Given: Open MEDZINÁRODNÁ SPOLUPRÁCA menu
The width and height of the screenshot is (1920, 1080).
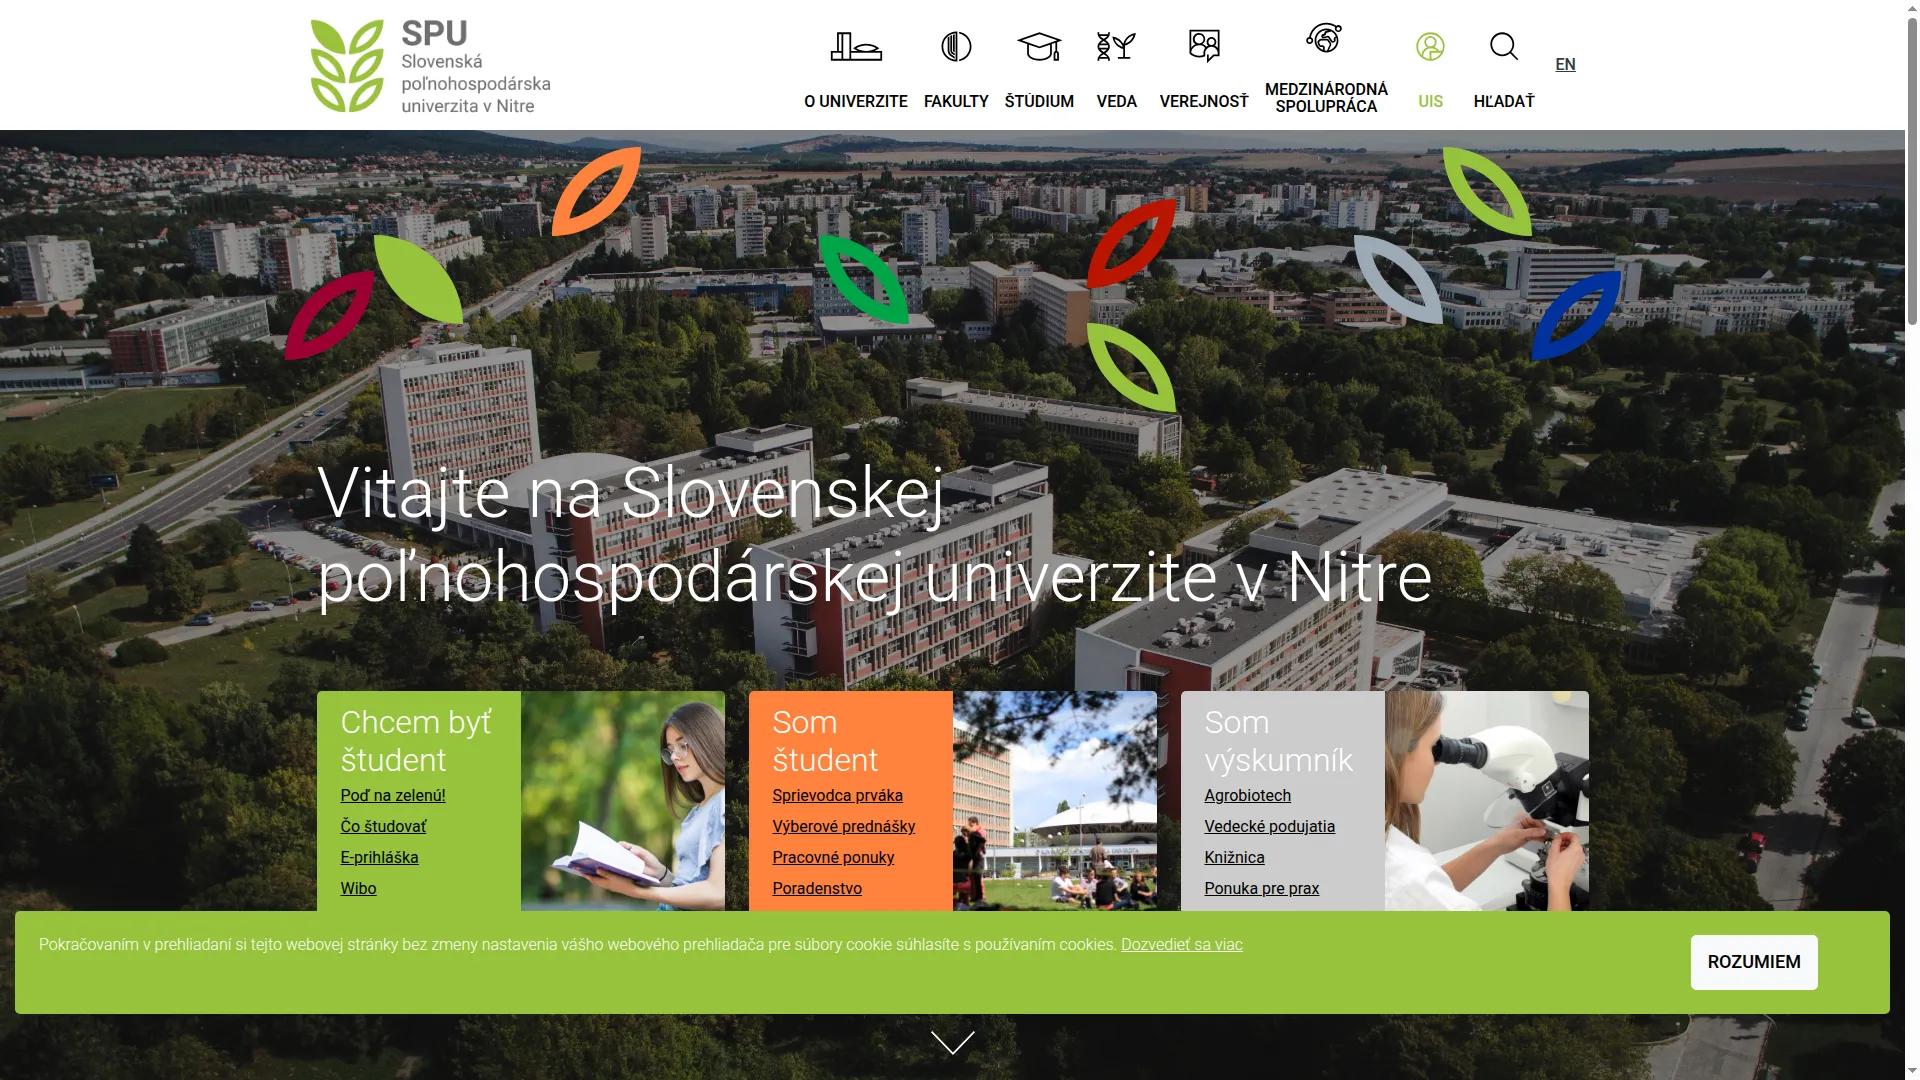Looking at the screenshot, I should pos(1326,98).
